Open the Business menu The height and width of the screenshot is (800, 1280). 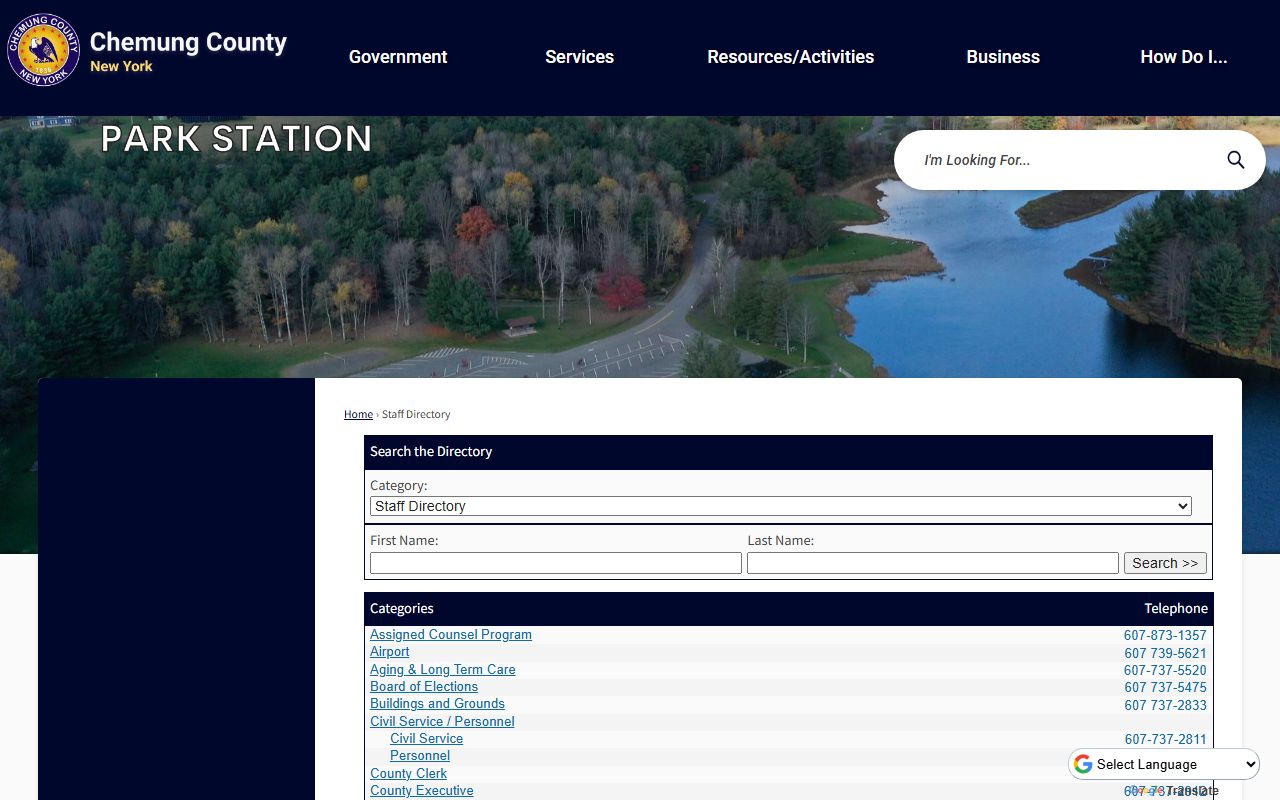pyautogui.click(x=1003, y=57)
